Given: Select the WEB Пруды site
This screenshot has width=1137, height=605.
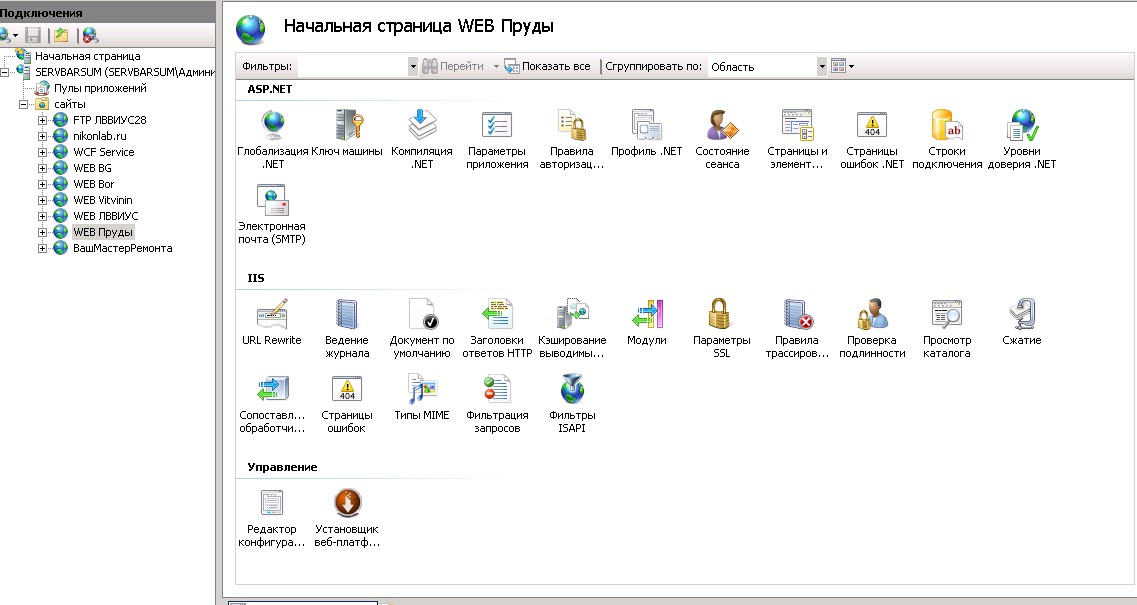Looking at the screenshot, I should coord(103,232).
